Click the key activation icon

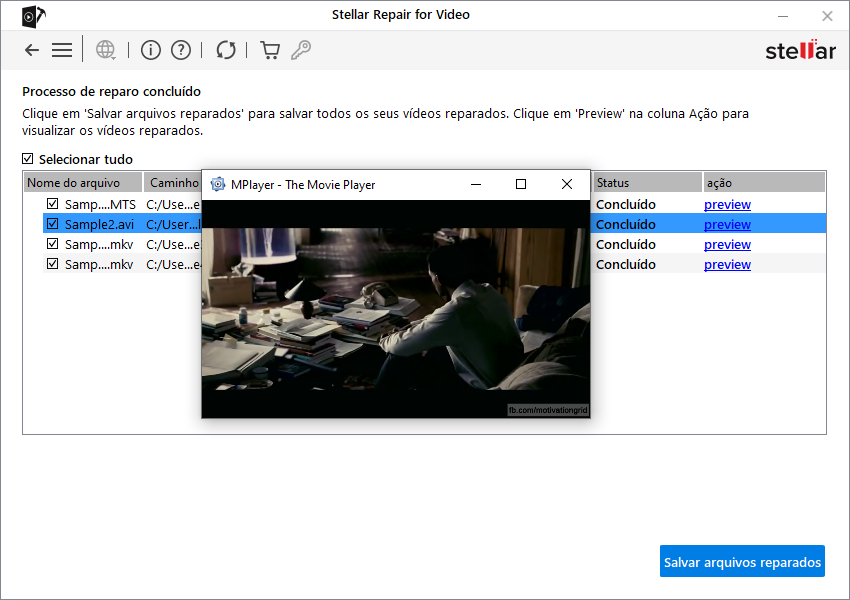point(300,50)
